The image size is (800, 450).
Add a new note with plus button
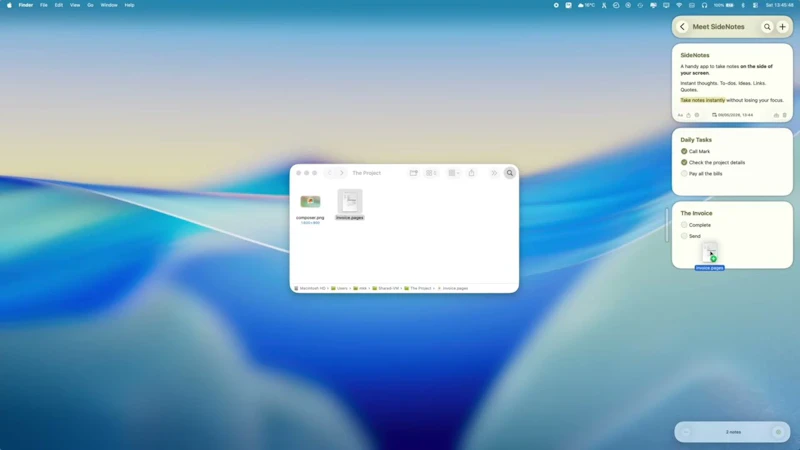(x=782, y=27)
